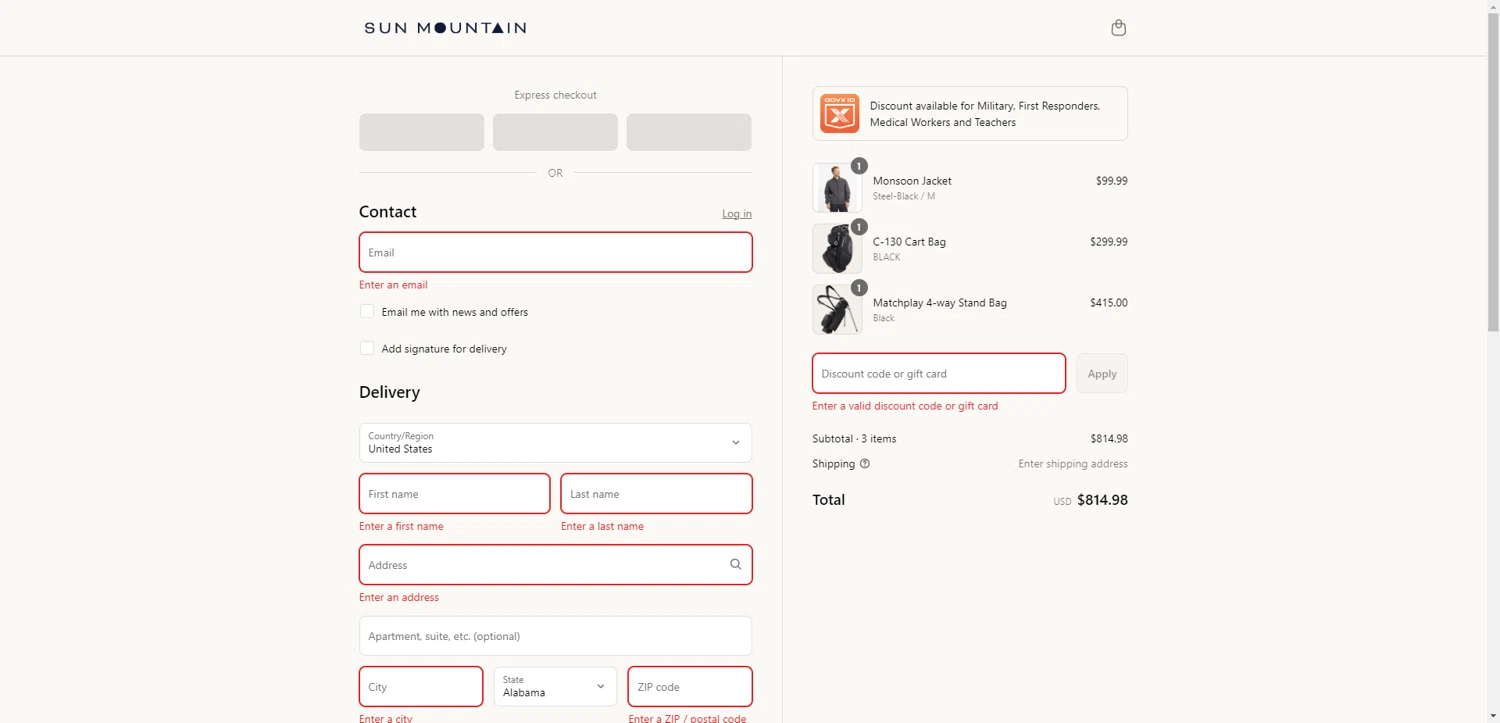Click the Matchplay 4-way Stand Bag name
Viewport: 1500px width, 723px height.
click(940, 303)
